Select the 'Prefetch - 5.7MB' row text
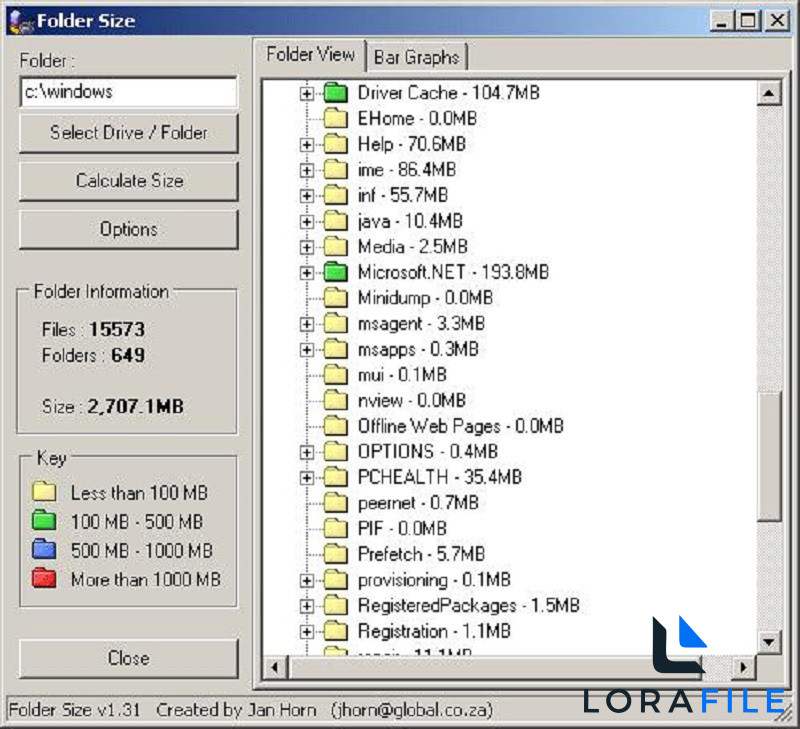Viewport: 800px width, 729px height. click(421, 554)
